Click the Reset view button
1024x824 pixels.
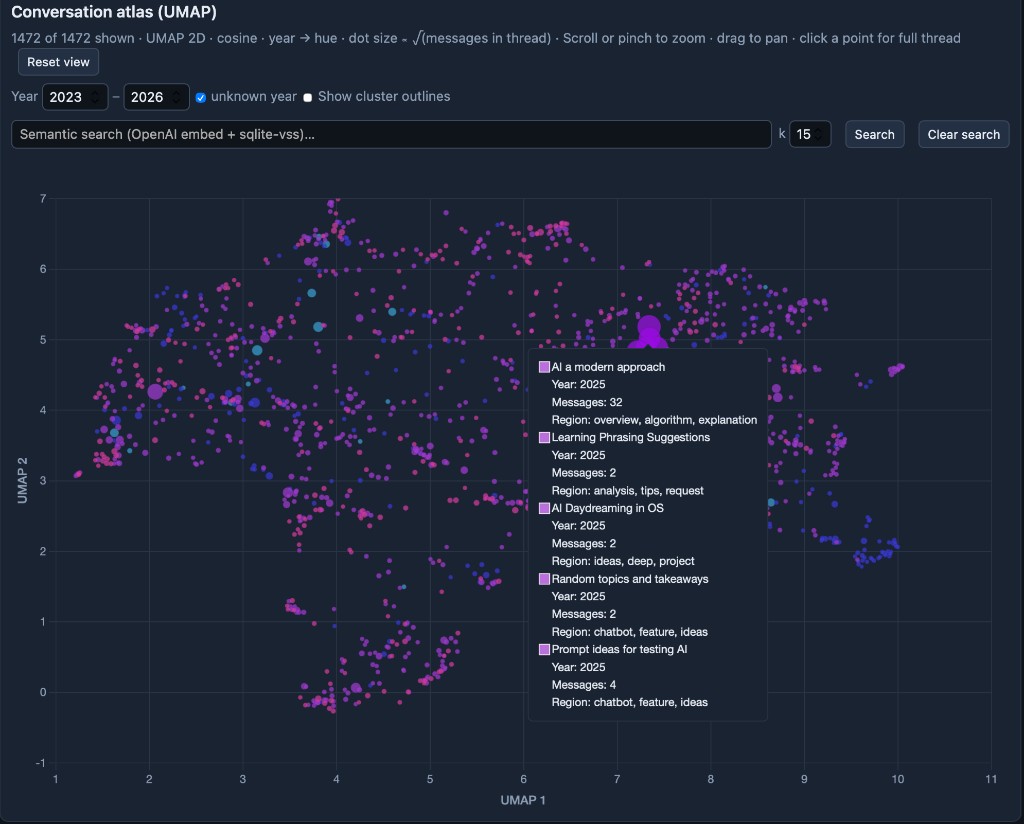click(57, 61)
